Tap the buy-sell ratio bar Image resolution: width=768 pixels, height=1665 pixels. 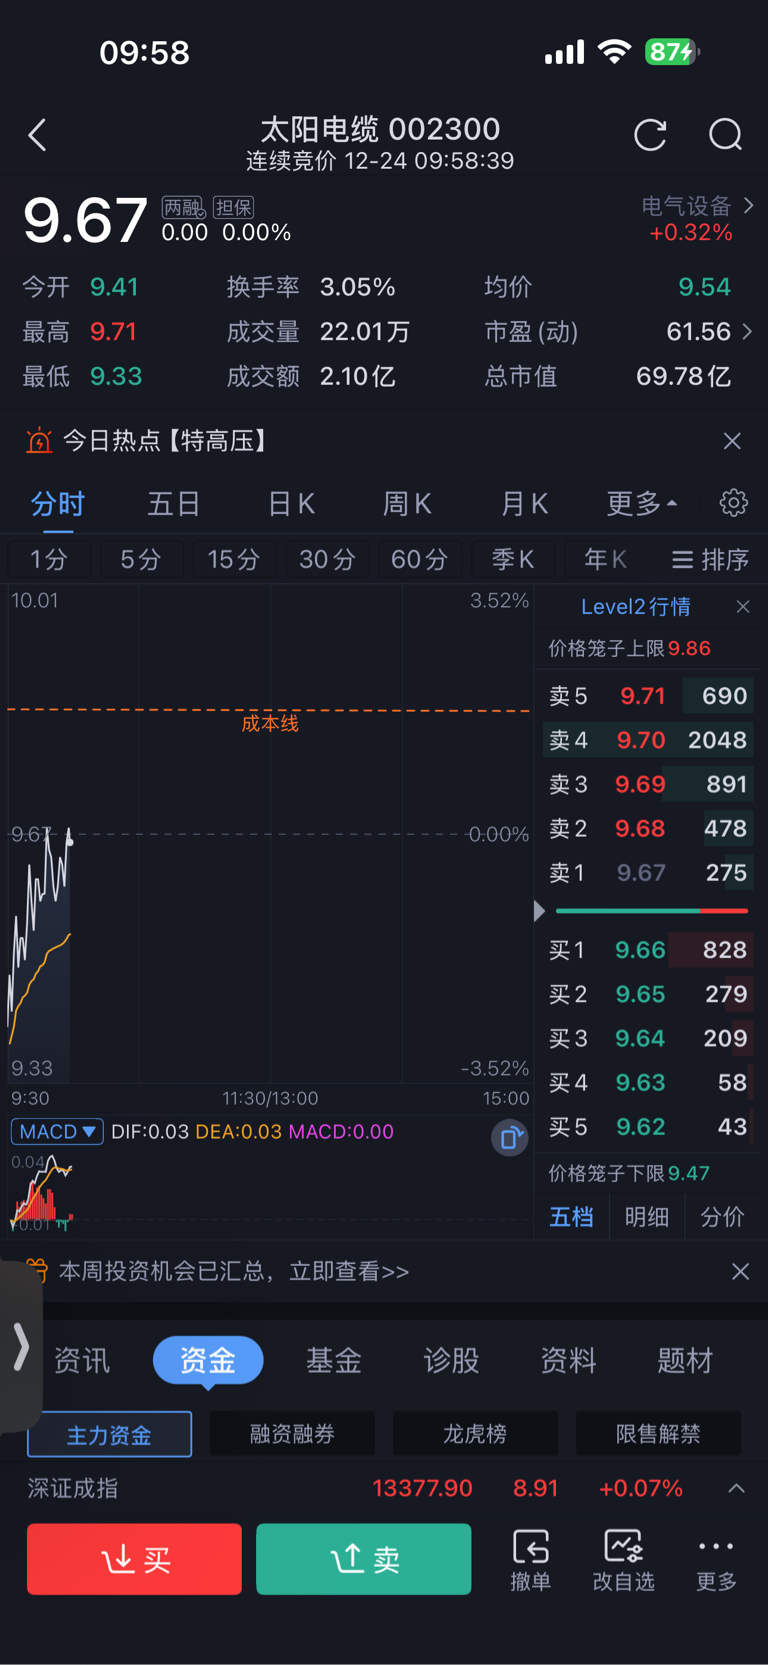pos(651,911)
